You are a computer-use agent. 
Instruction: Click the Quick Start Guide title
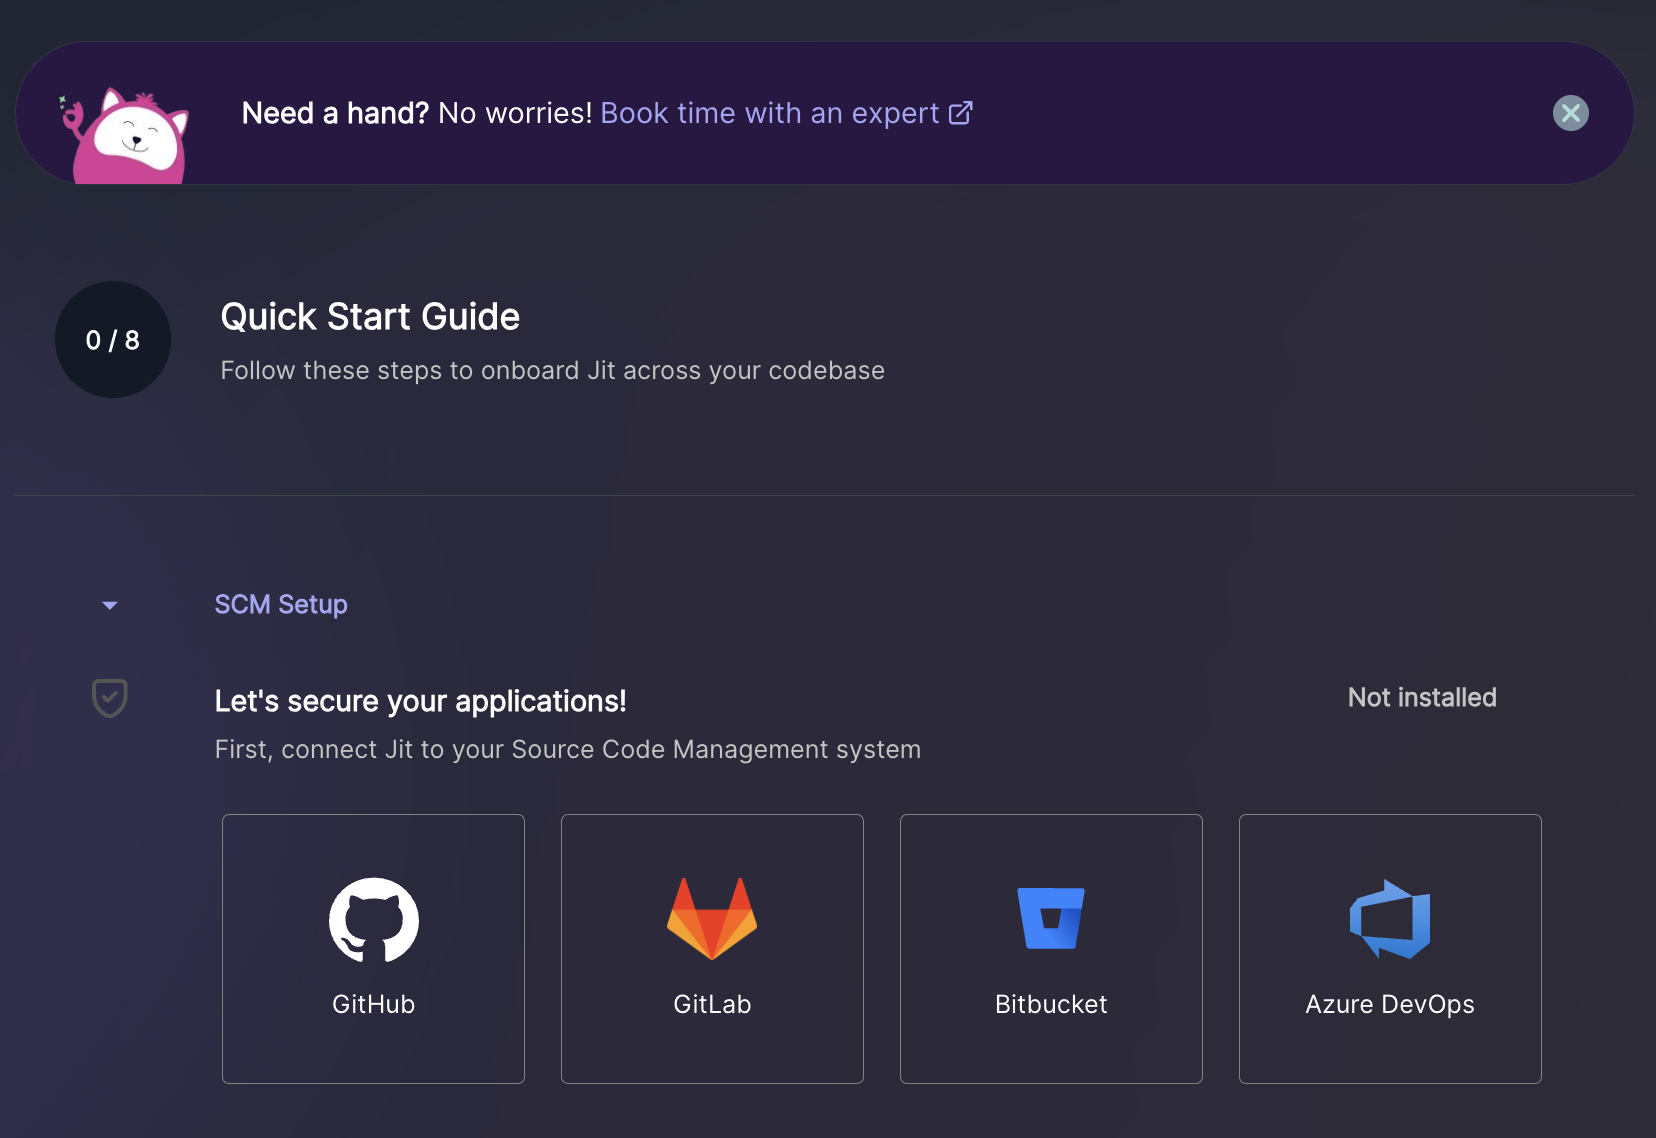tap(370, 316)
